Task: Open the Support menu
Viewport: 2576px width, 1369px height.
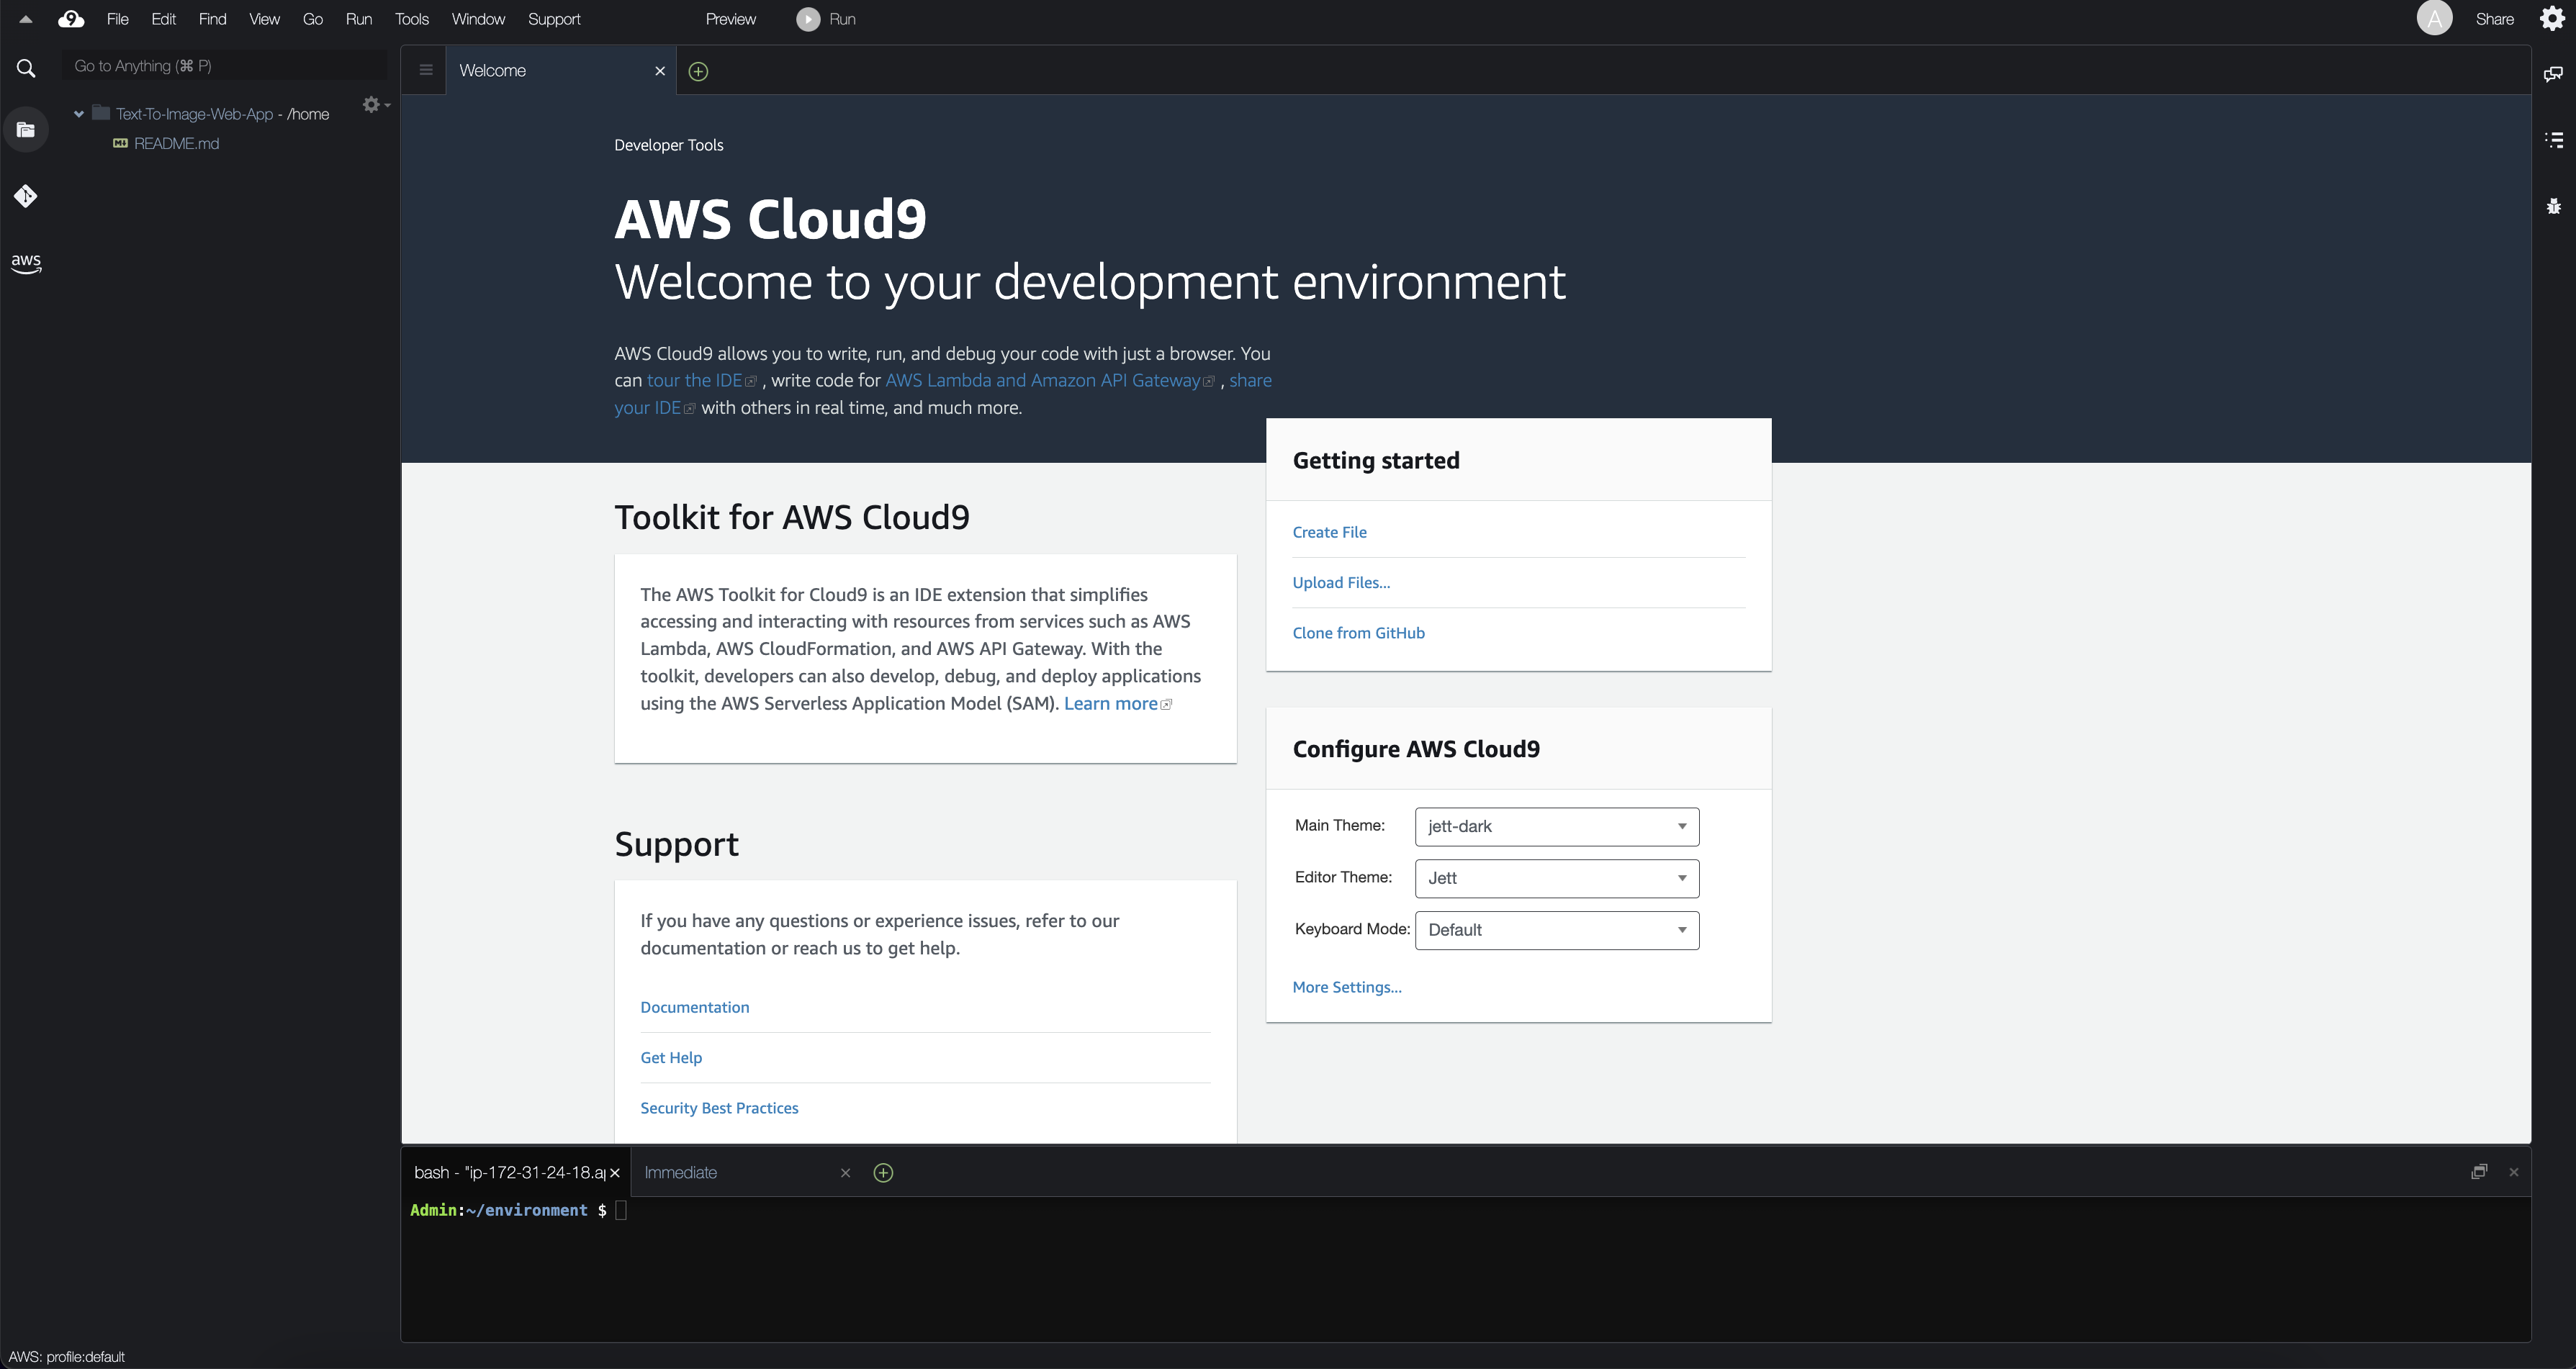Action: tap(554, 19)
